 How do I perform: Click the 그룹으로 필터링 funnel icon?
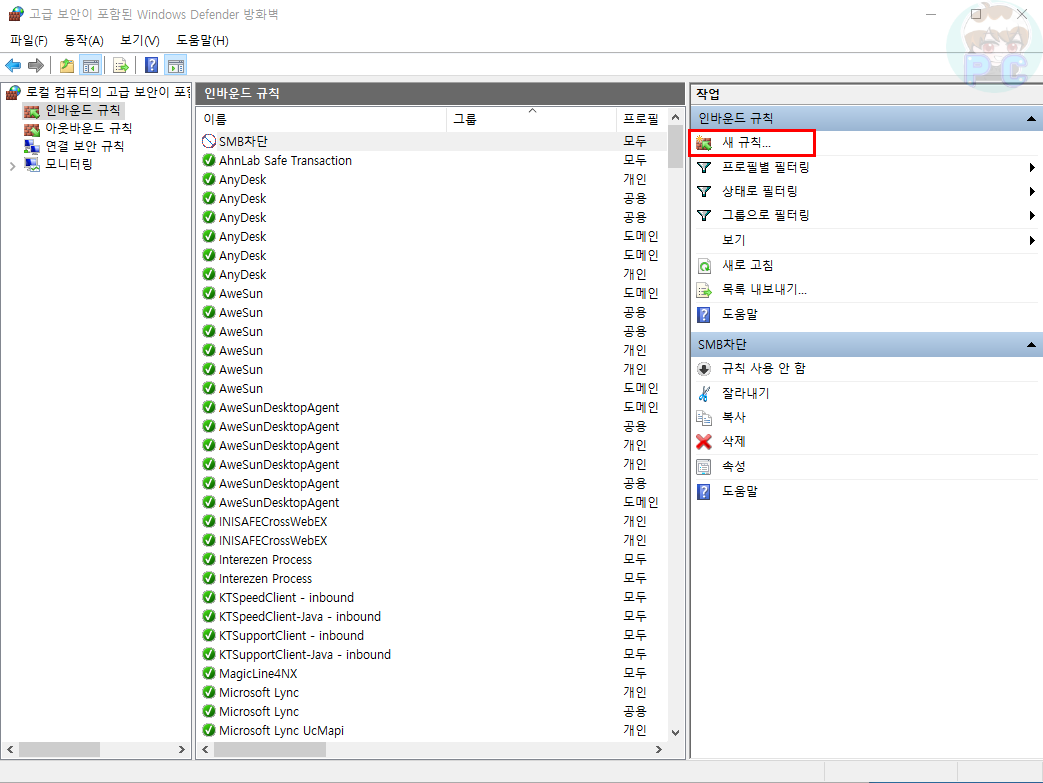point(704,216)
